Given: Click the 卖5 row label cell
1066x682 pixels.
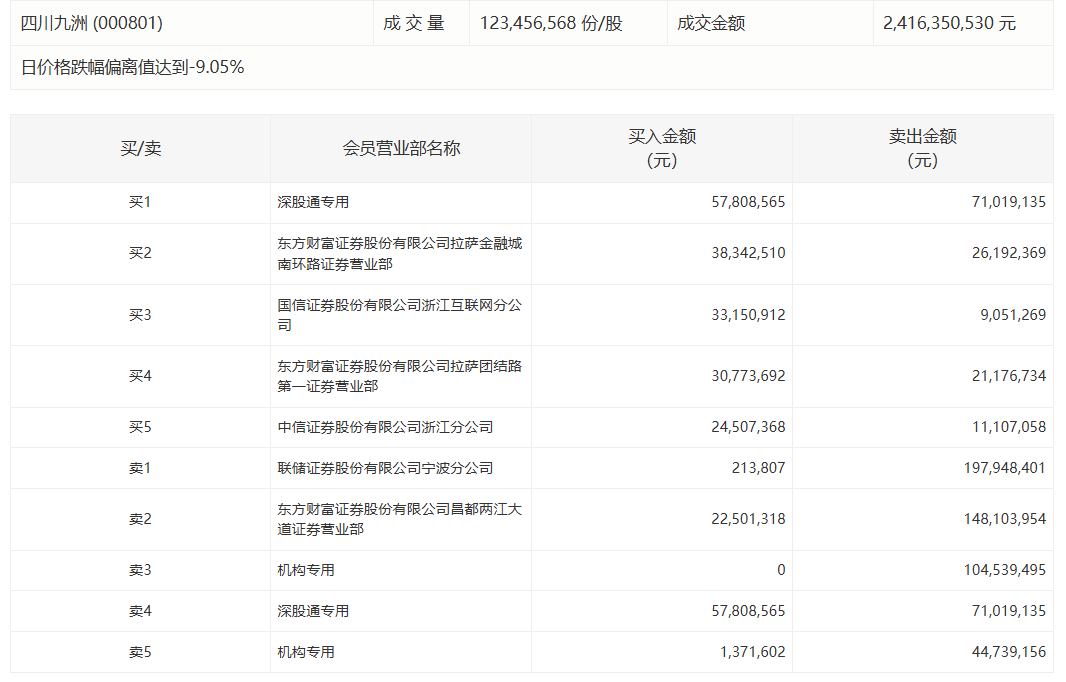Looking at the screenshot, I should [140, 652].
